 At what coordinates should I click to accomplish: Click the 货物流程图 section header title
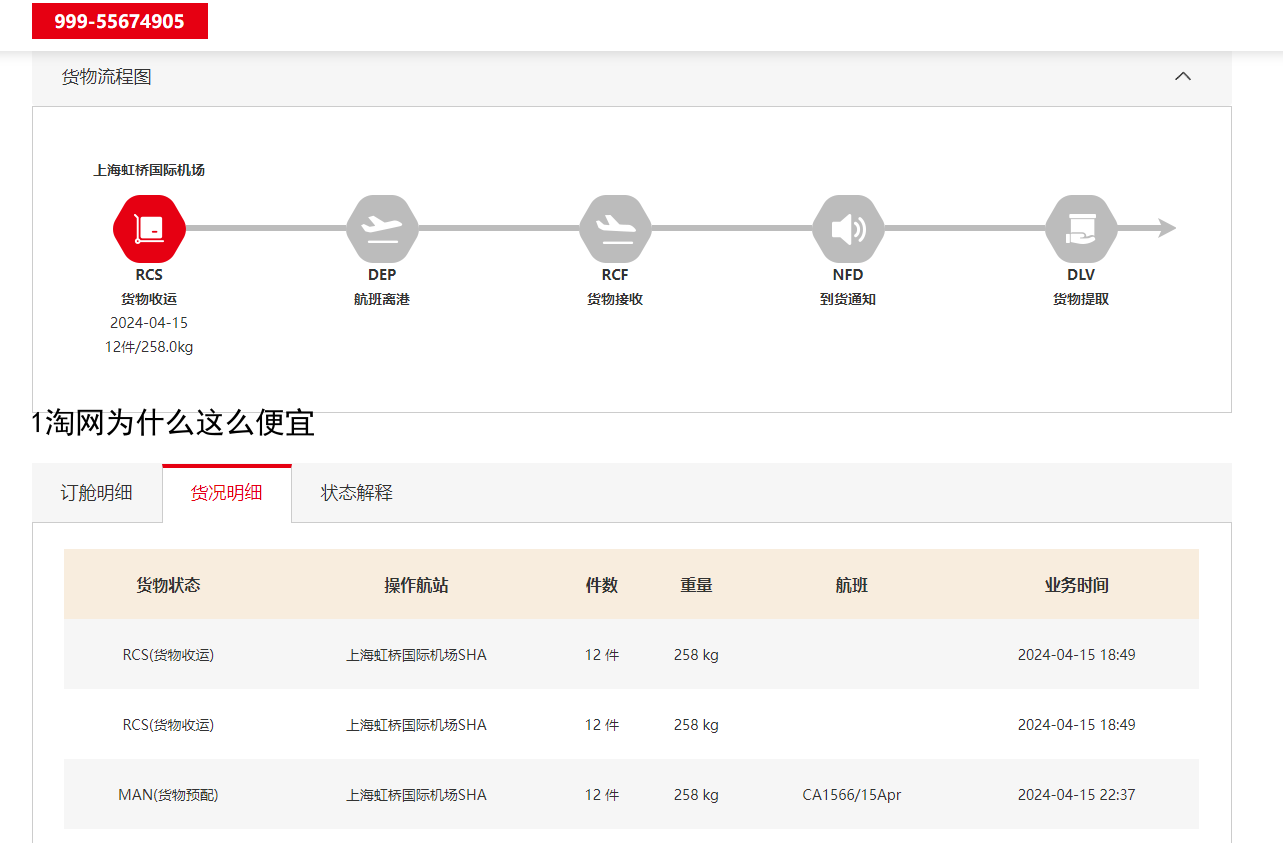[x=107, y=77]
